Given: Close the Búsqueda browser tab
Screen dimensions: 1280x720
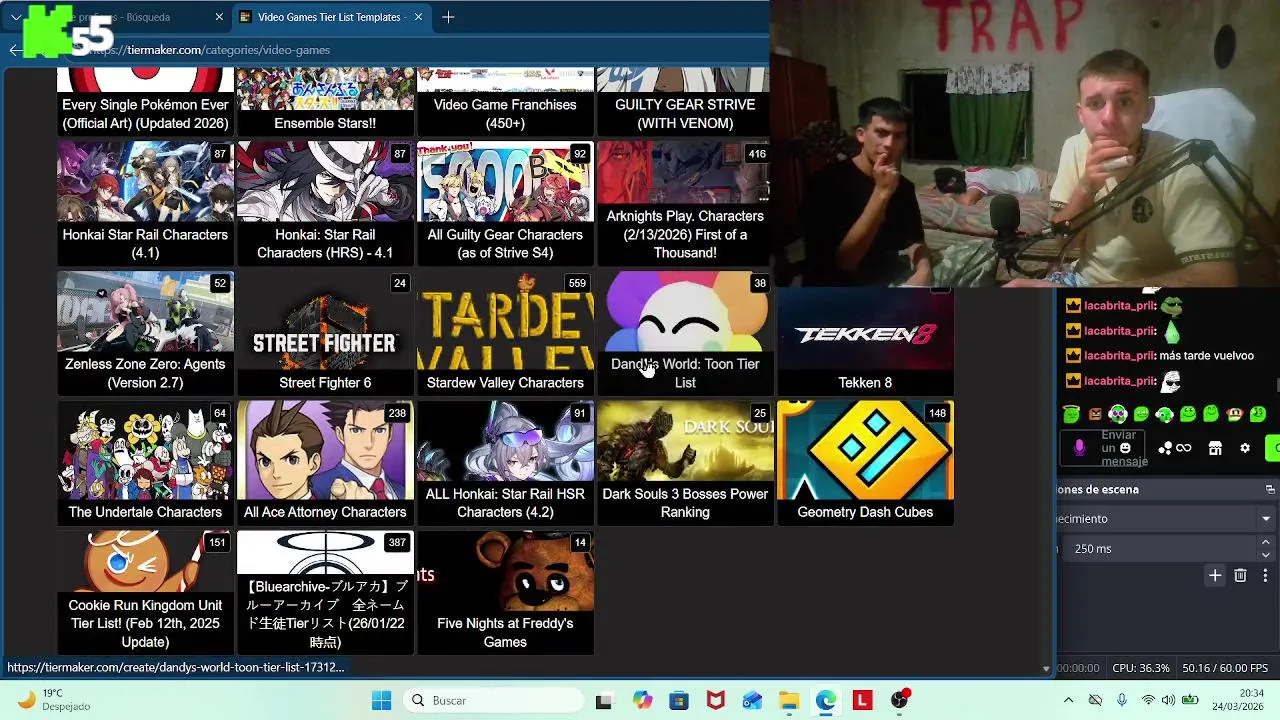Looking at the screenshot, I should coord(219,17).
